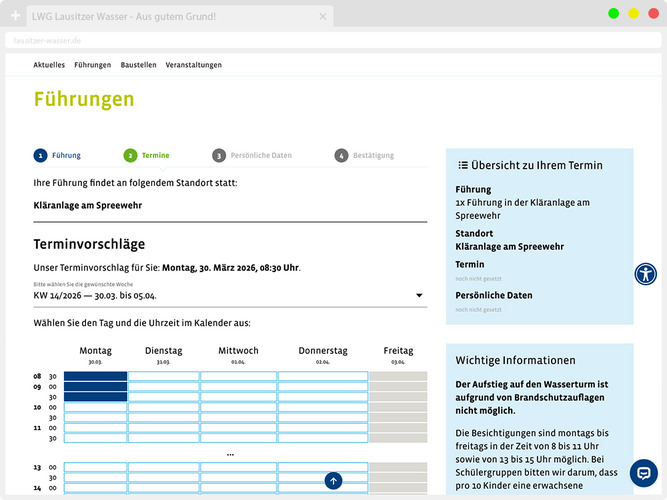Open the chat widget

(x=644, y=473)
